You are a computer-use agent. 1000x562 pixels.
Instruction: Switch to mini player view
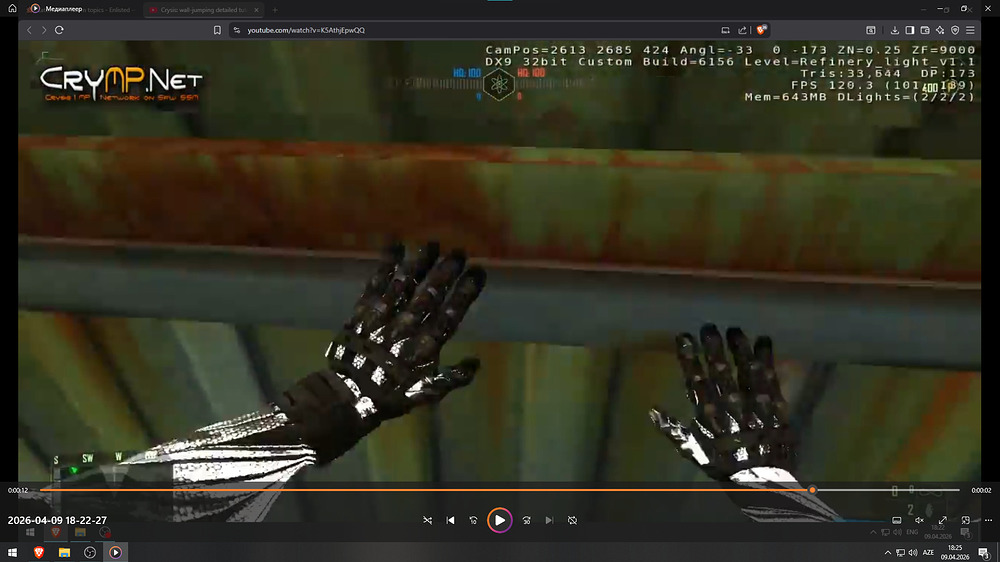click(965, 520)
